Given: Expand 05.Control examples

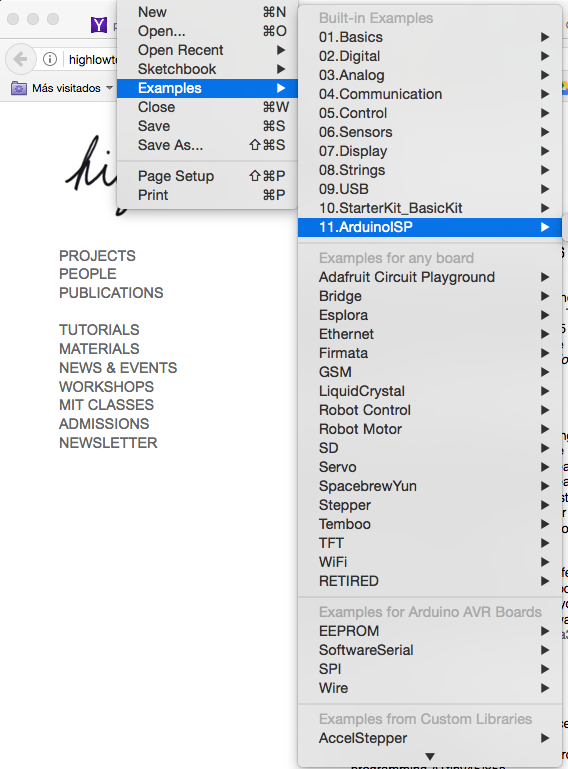Looking at the screenshot, I should [x=430, y=113].
